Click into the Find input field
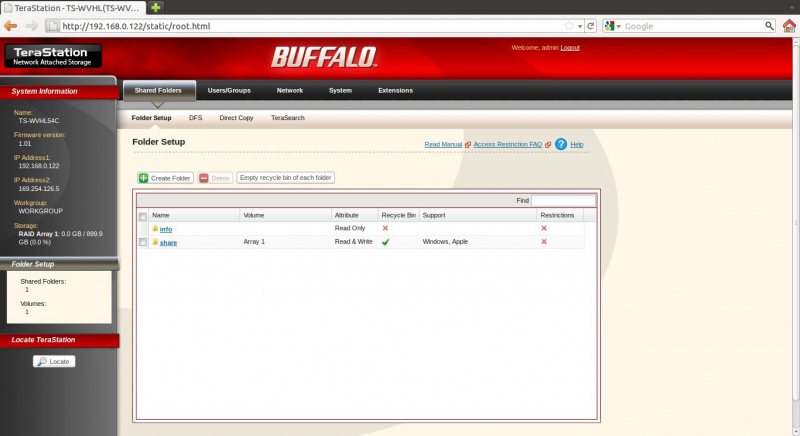The height and width of the screenshot is (436, 800). pyautogui.click(x=563, y=200)
